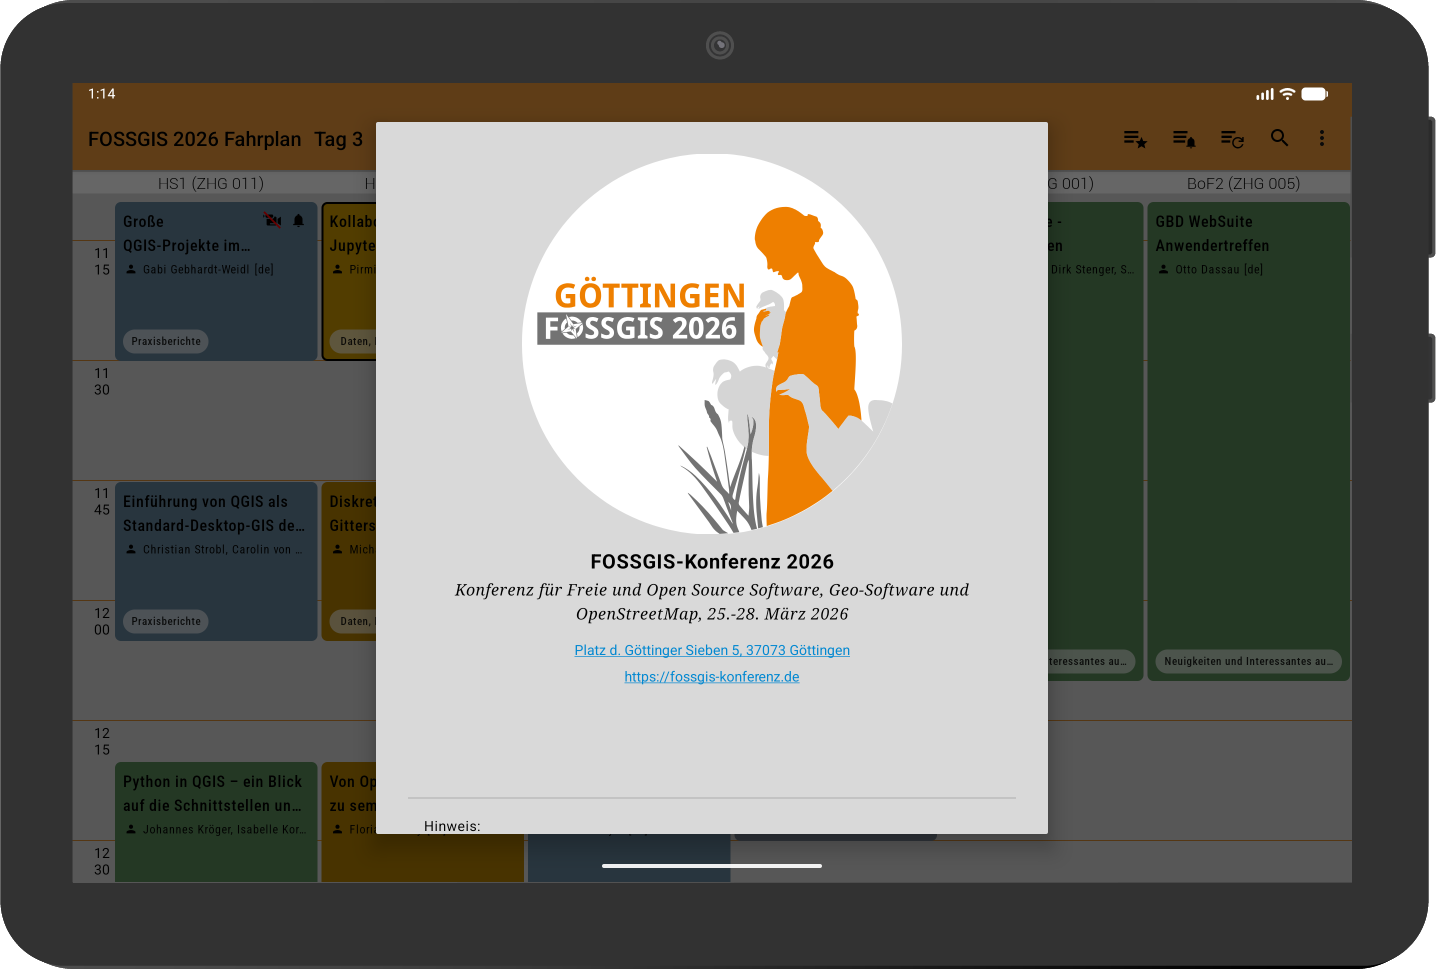The width and height of the screenshot is (1436, 969).
Task: Click the search magnifier icon
Action: (1279, 138)
